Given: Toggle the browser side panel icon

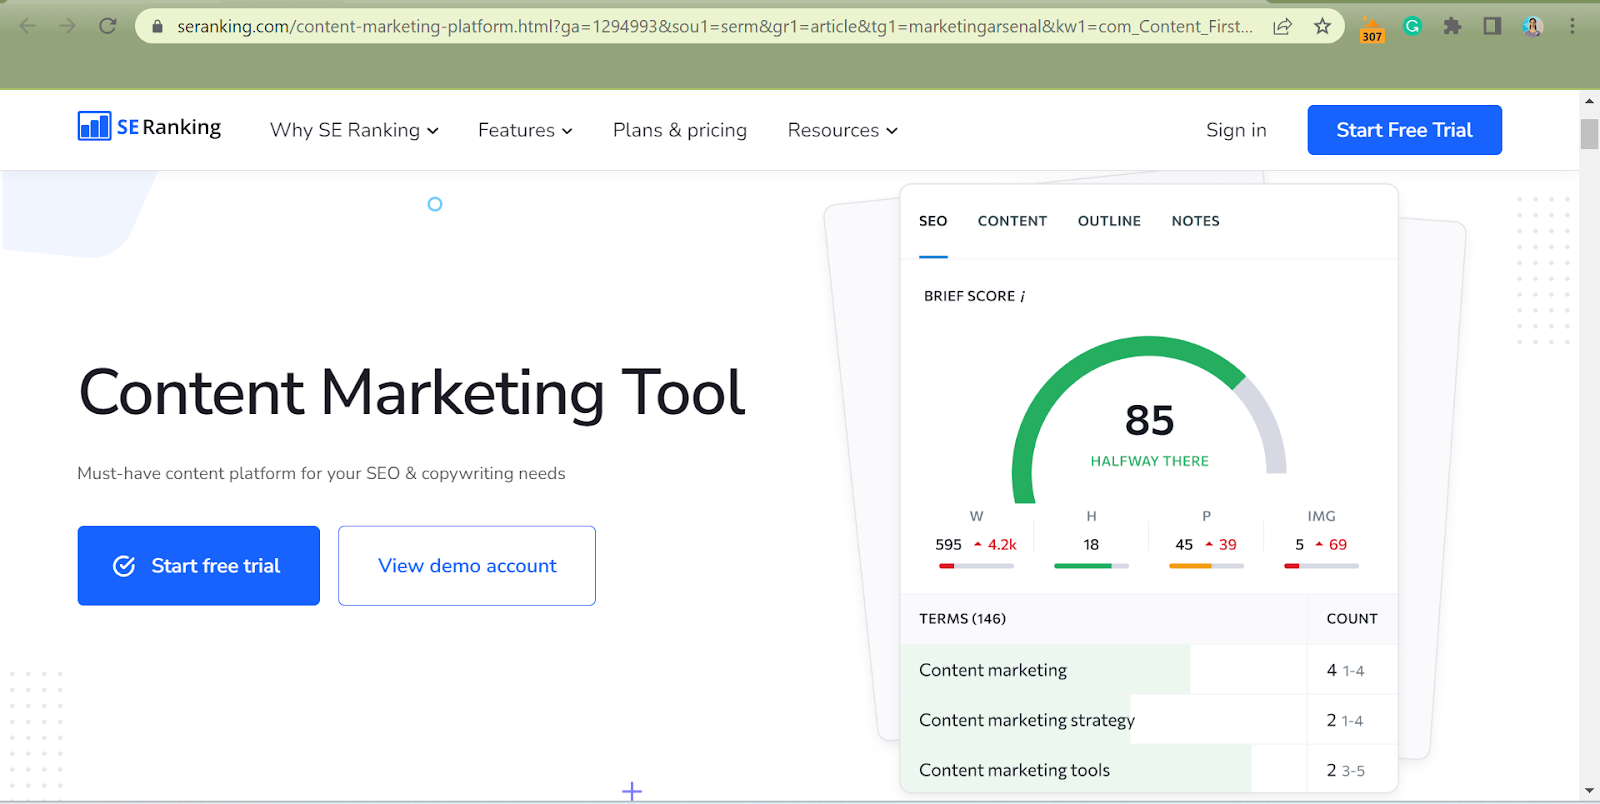Looking at the screenshot, I should (x=1492, y=26).
